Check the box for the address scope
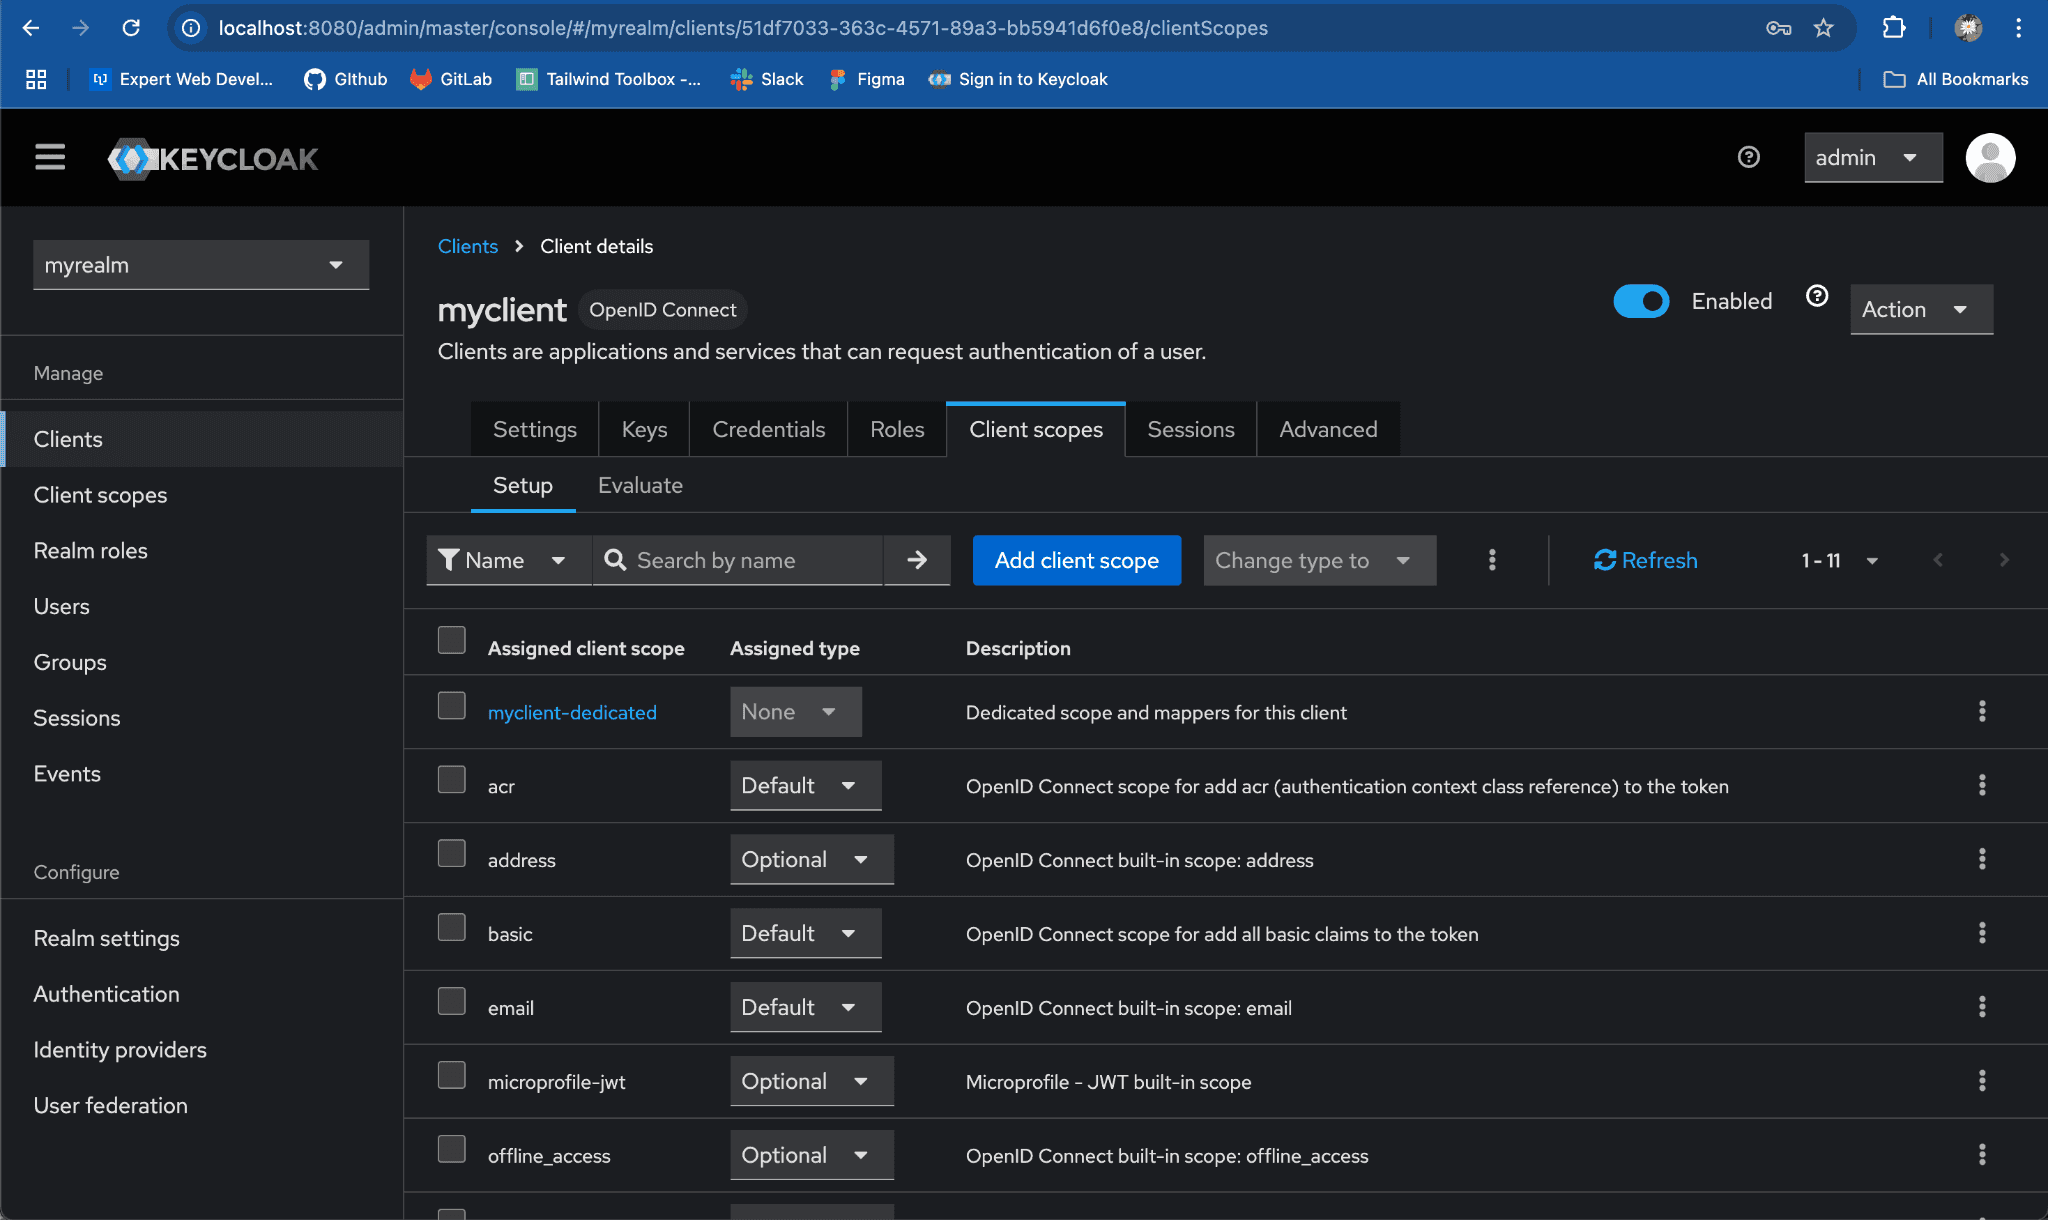This screenshot has width=2048, height=1220. 452,853
